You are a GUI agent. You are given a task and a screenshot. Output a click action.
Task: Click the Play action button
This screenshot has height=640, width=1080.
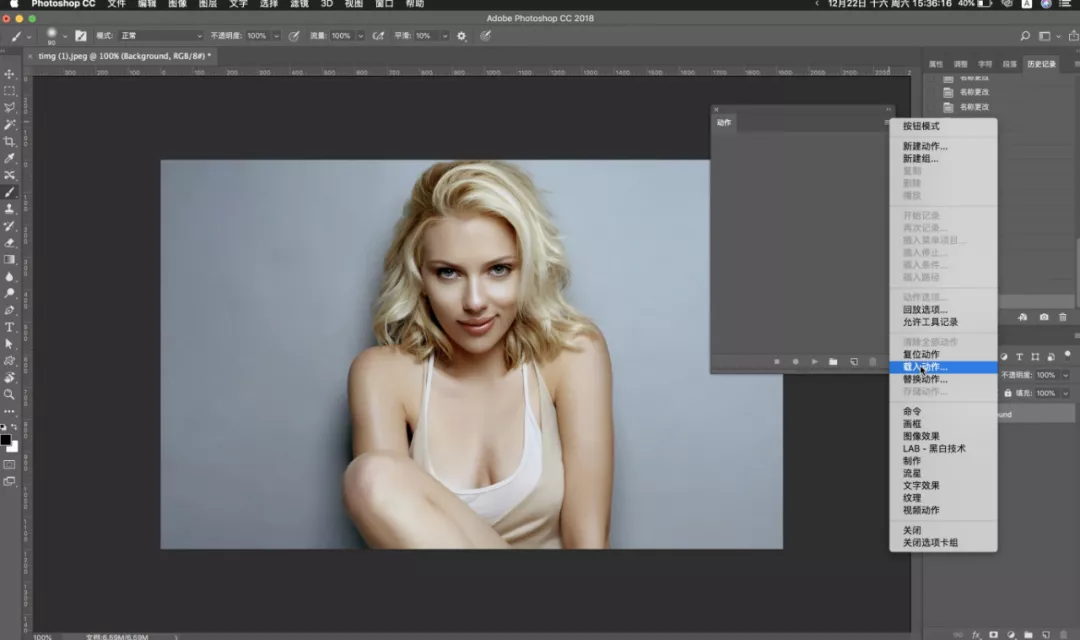coord(814,362)
